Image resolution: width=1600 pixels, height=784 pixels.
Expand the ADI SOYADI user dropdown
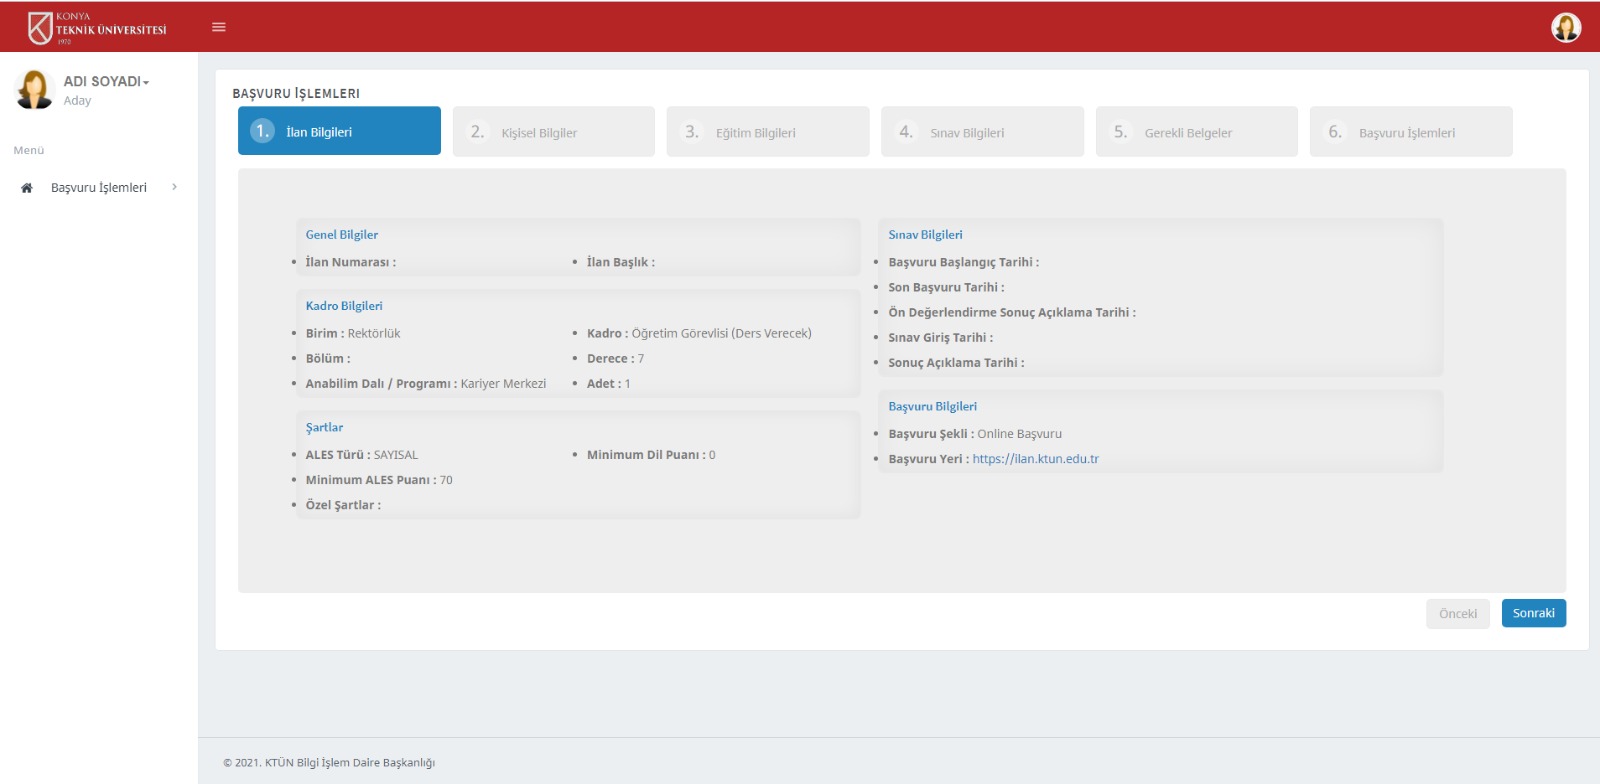(106, 82)
